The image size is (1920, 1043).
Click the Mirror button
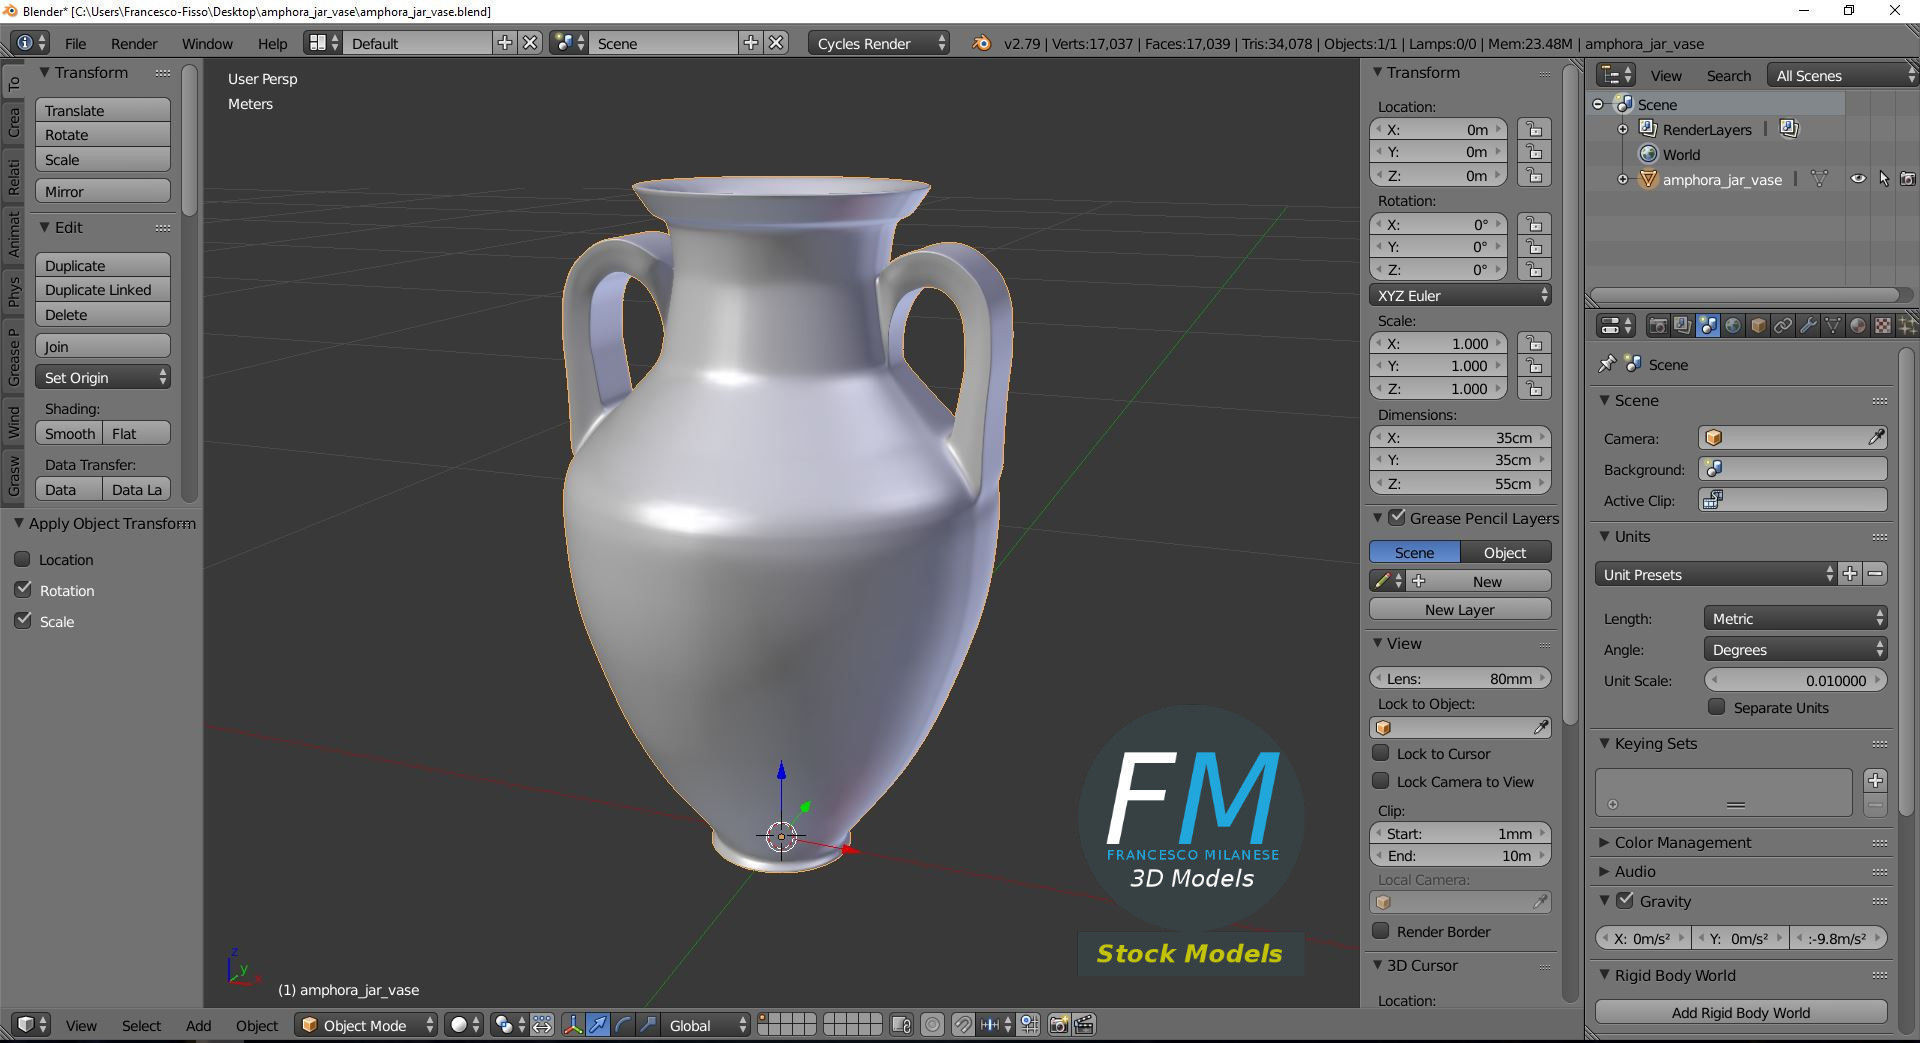103,191
